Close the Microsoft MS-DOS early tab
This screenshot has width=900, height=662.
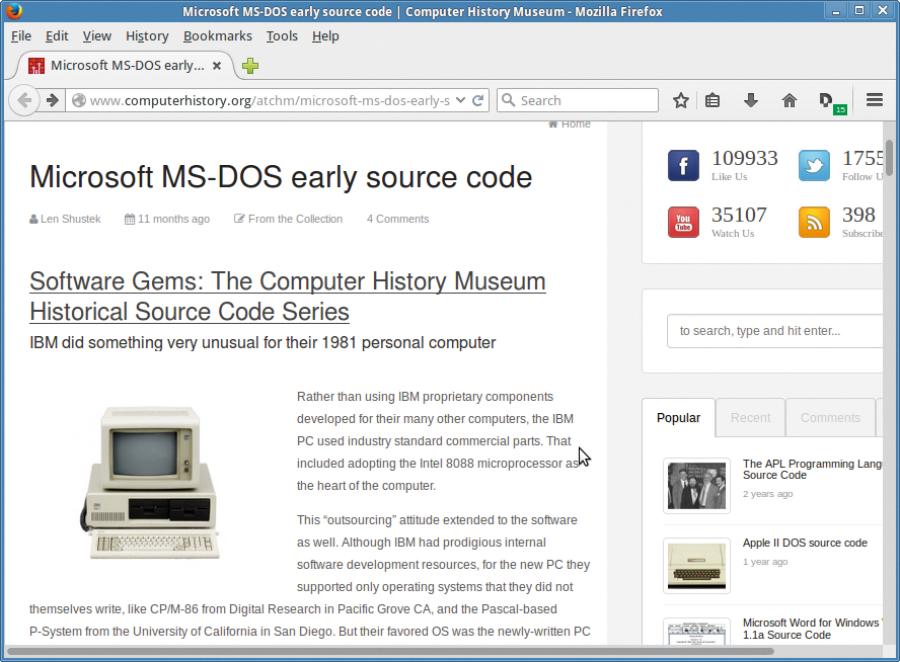217,66
